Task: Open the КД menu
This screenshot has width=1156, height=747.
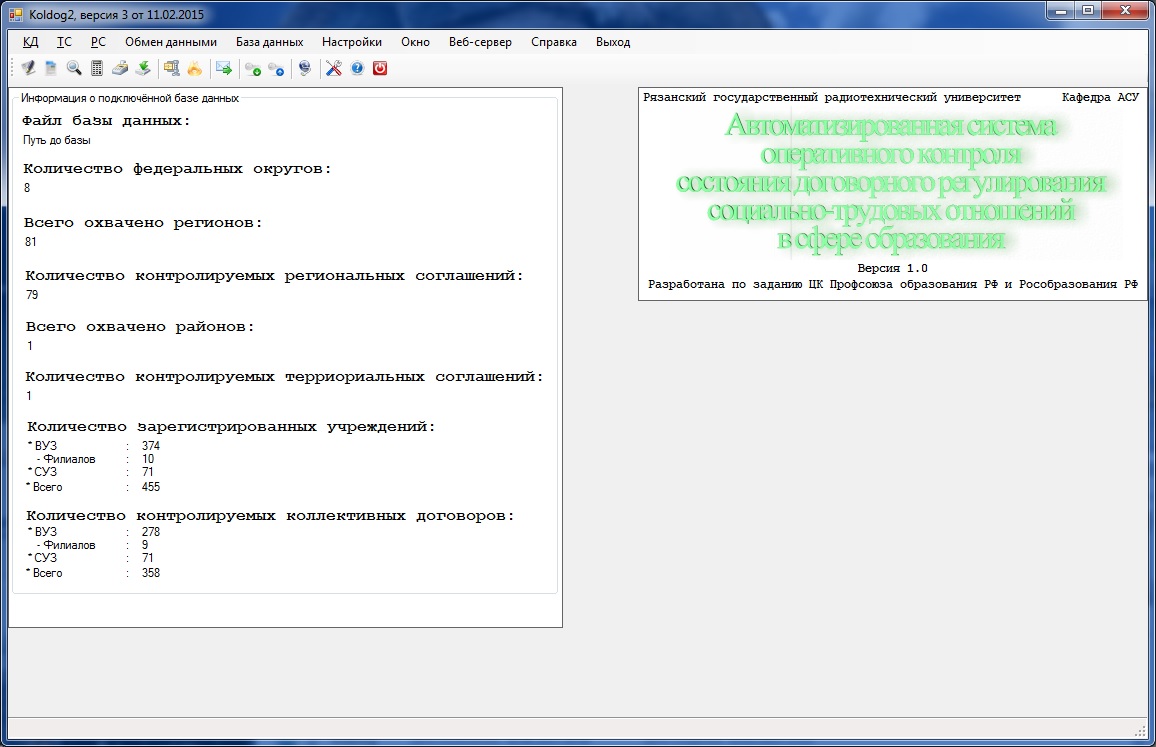Action: [30, 42]
